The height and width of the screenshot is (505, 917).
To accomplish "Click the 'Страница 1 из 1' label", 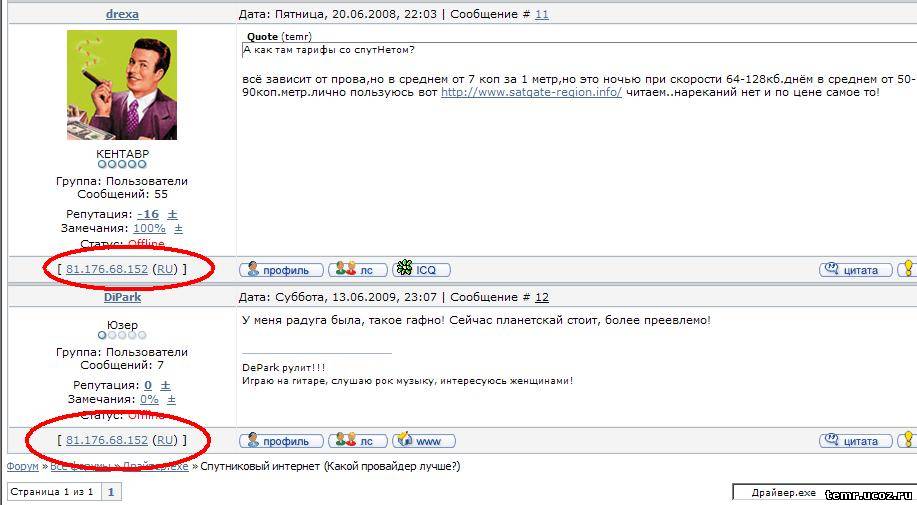I will [x=52, y=492].
